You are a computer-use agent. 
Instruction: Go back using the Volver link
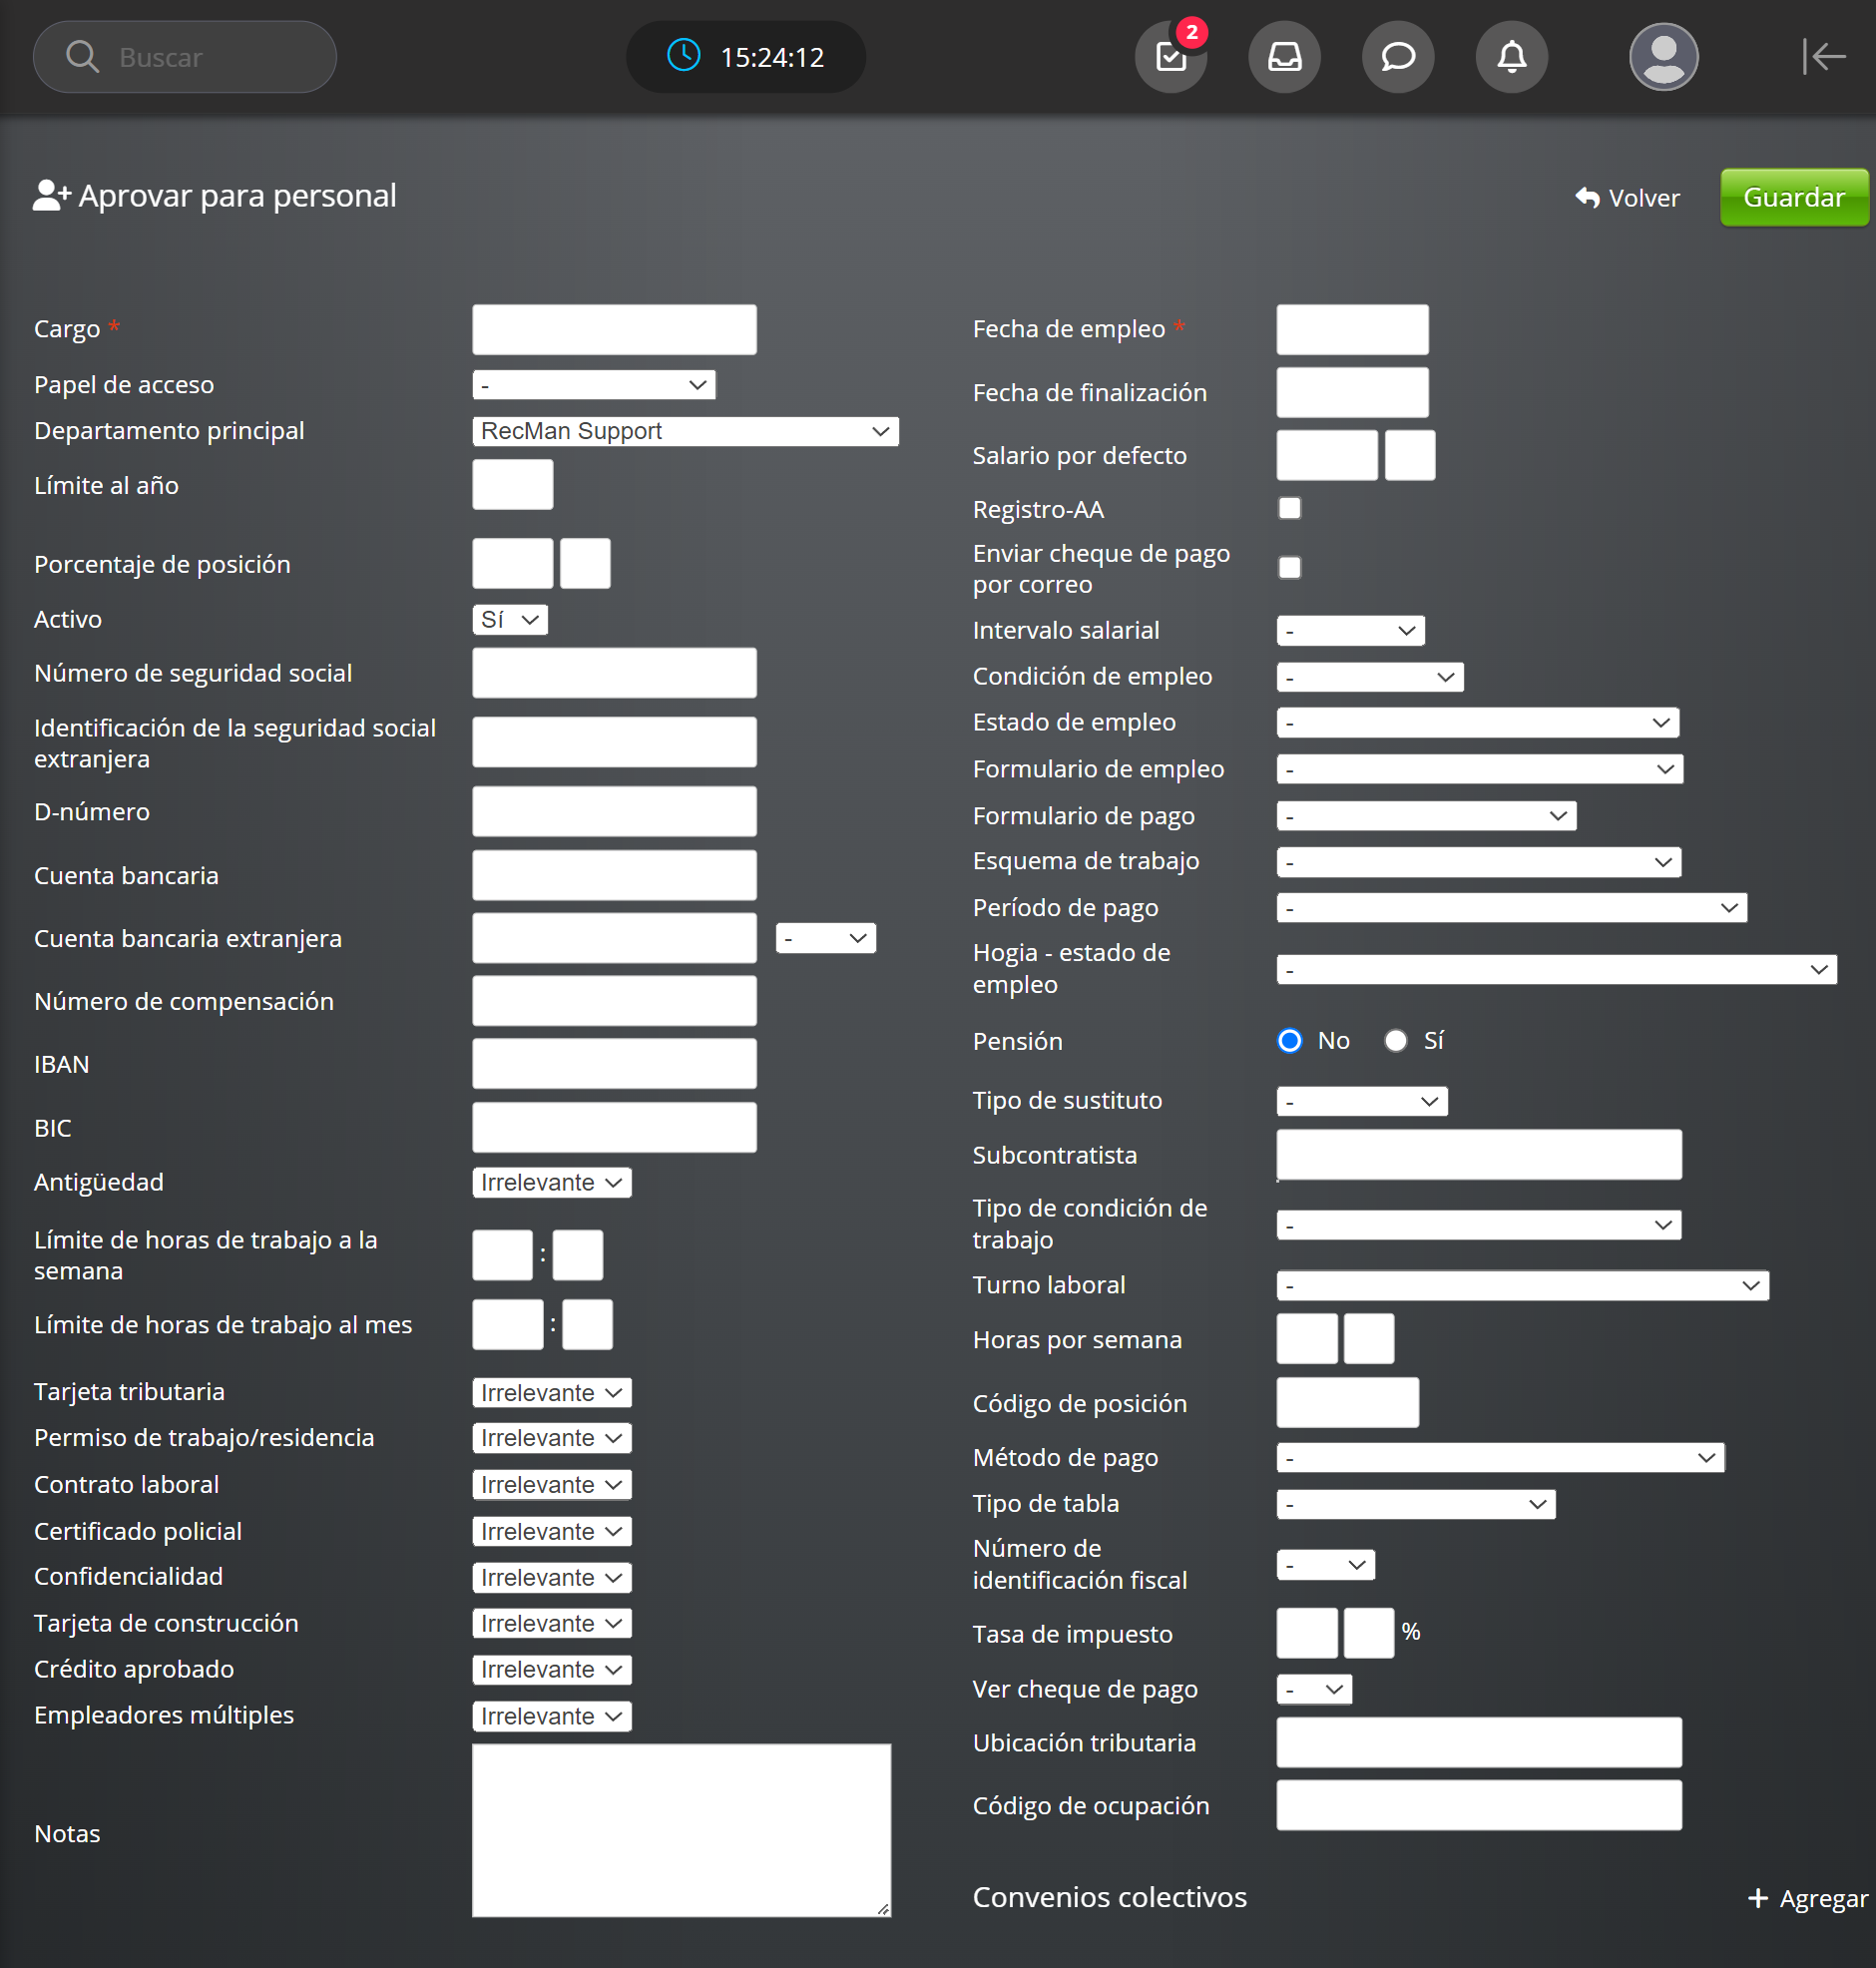1627,198
